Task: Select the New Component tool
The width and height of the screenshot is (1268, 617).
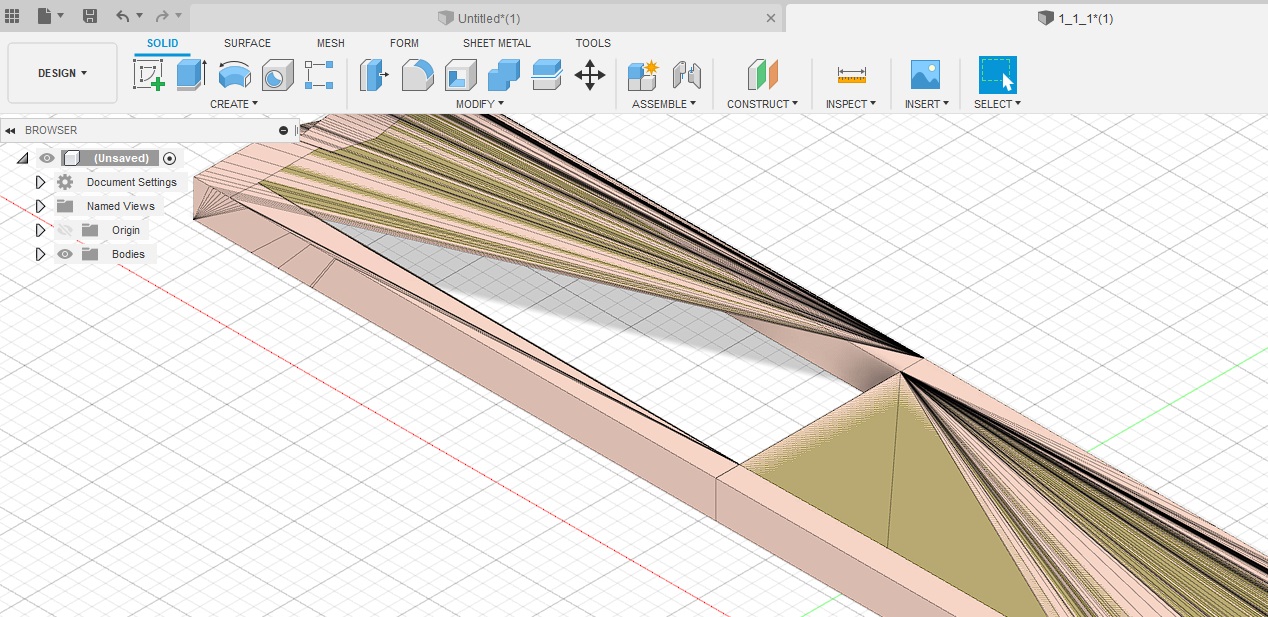Action: [643, 75]
